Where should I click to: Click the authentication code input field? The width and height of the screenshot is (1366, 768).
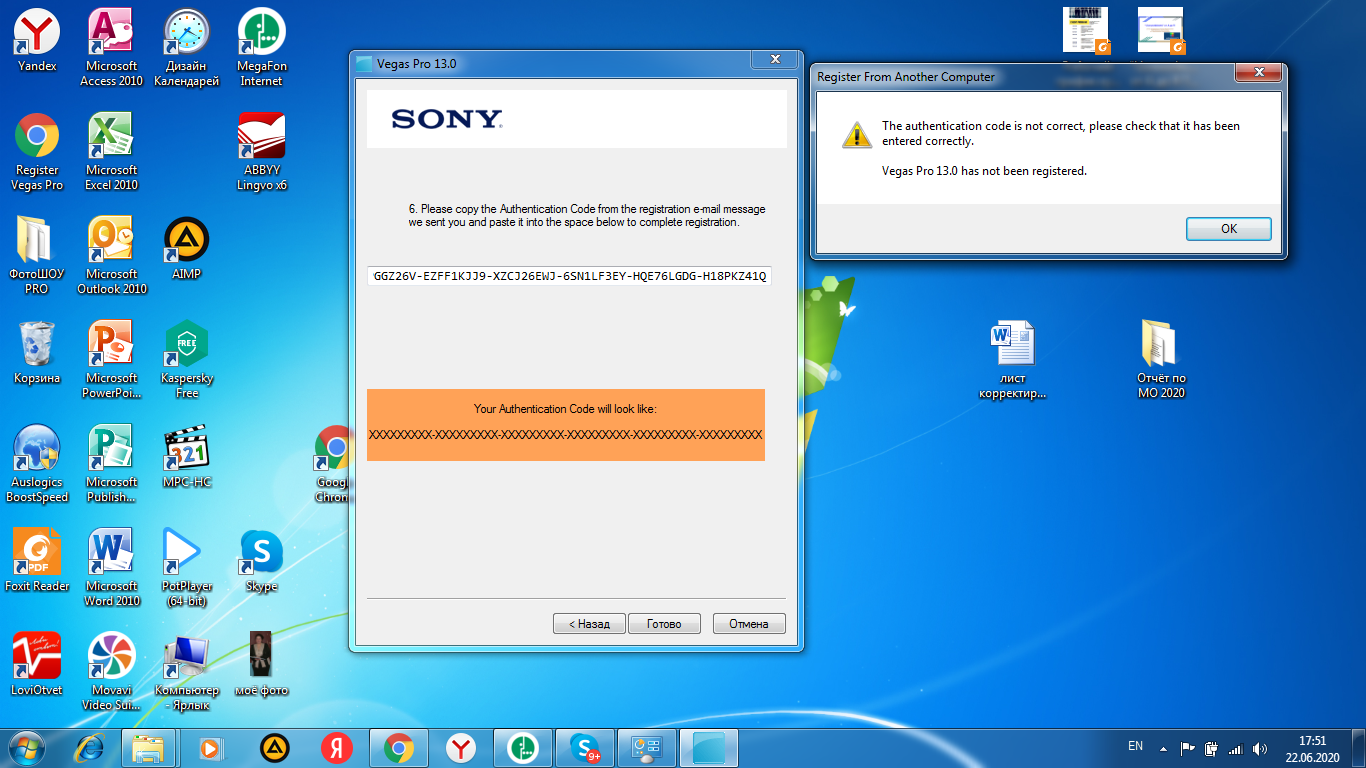click(x=568, y=276)
